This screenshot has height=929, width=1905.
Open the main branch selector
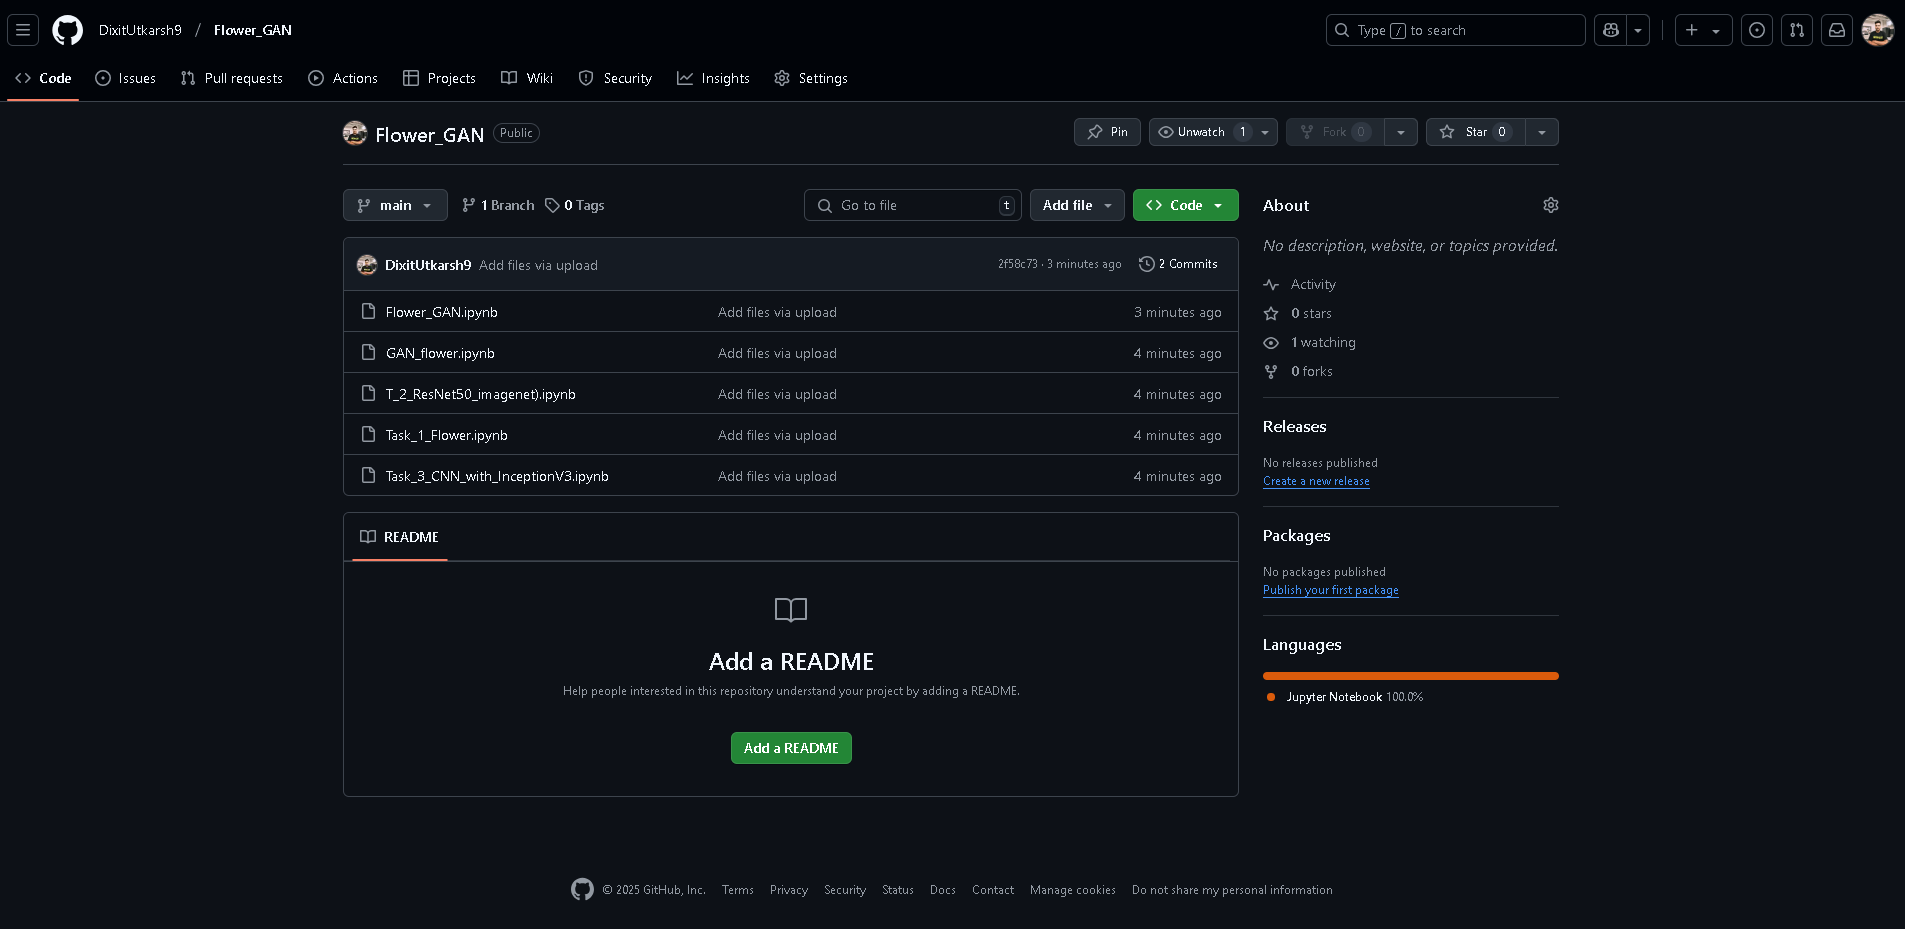(x=395, y=205)
